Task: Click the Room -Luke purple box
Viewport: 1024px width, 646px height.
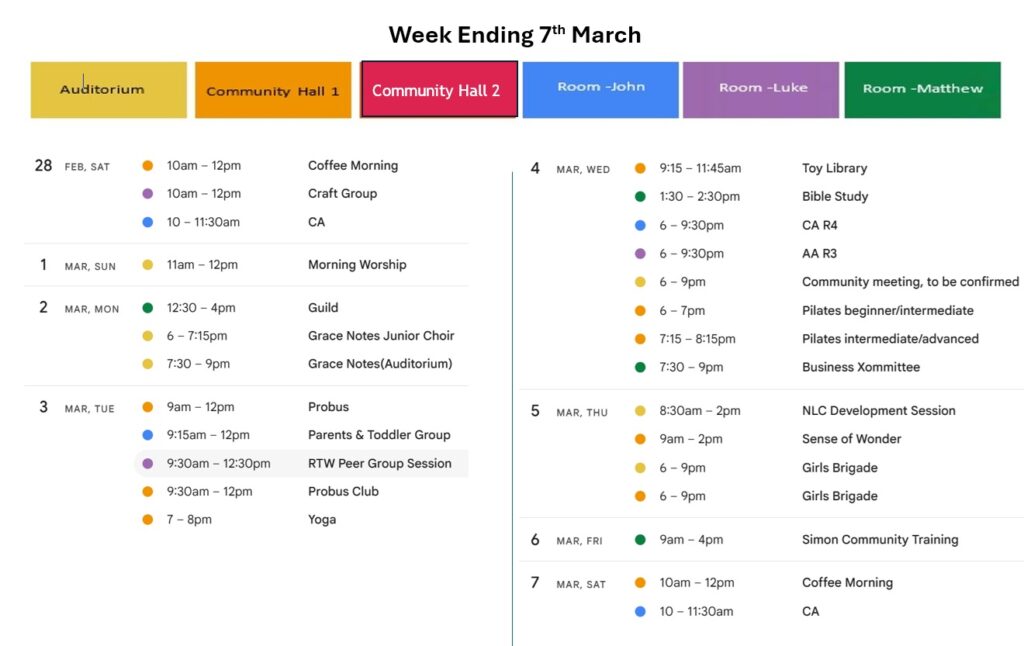Action: point(761,90)
